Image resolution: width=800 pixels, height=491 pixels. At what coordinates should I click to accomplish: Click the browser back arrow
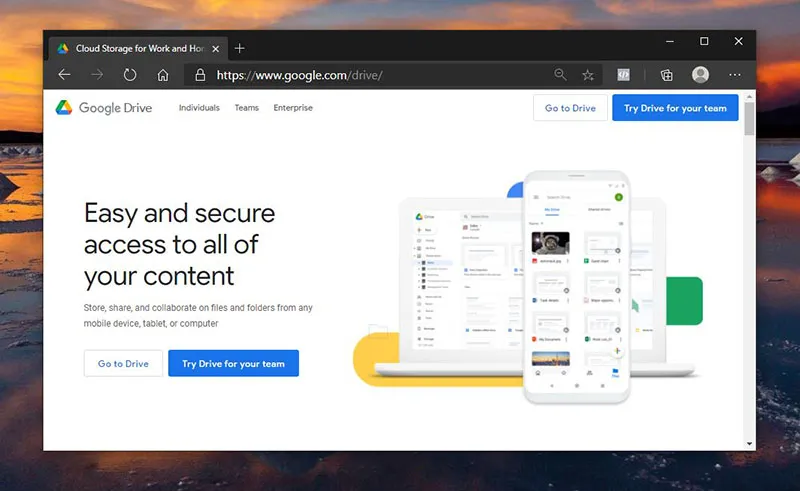pyautogui.click(x=65, y=75)
